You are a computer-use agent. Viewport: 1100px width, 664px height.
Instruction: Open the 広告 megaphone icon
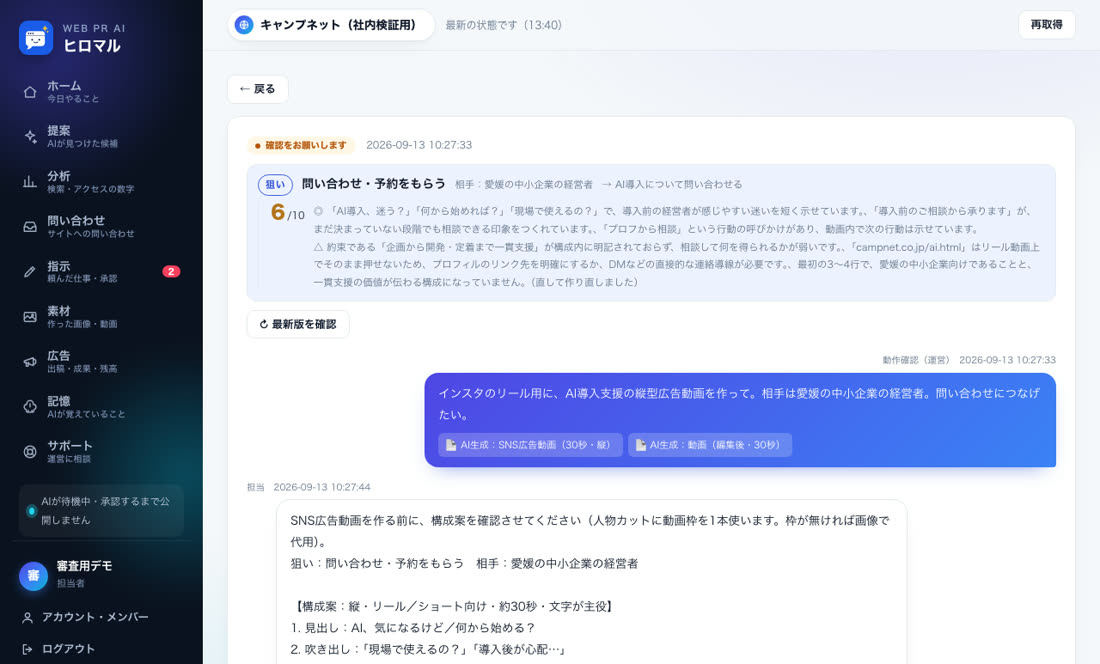30,362
